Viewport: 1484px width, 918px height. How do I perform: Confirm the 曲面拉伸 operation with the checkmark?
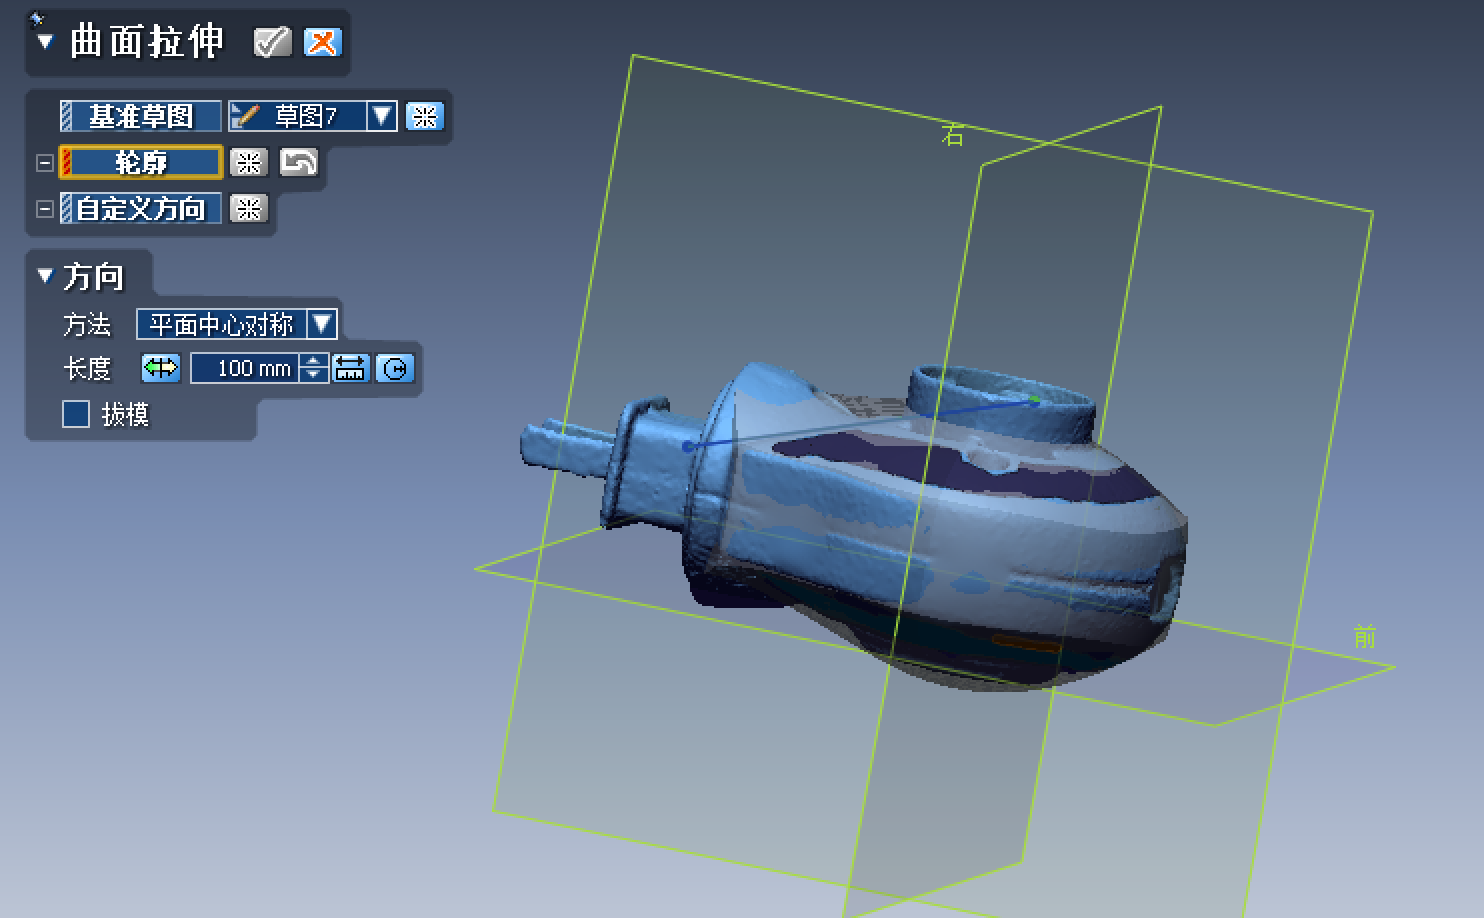pos(272,42)
